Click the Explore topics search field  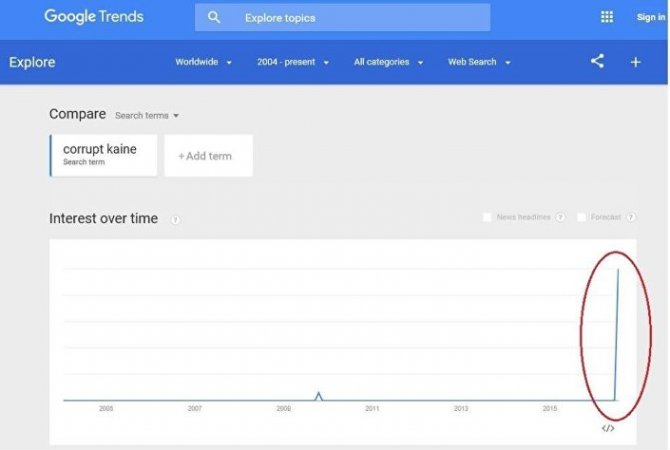tap(342, 18)
